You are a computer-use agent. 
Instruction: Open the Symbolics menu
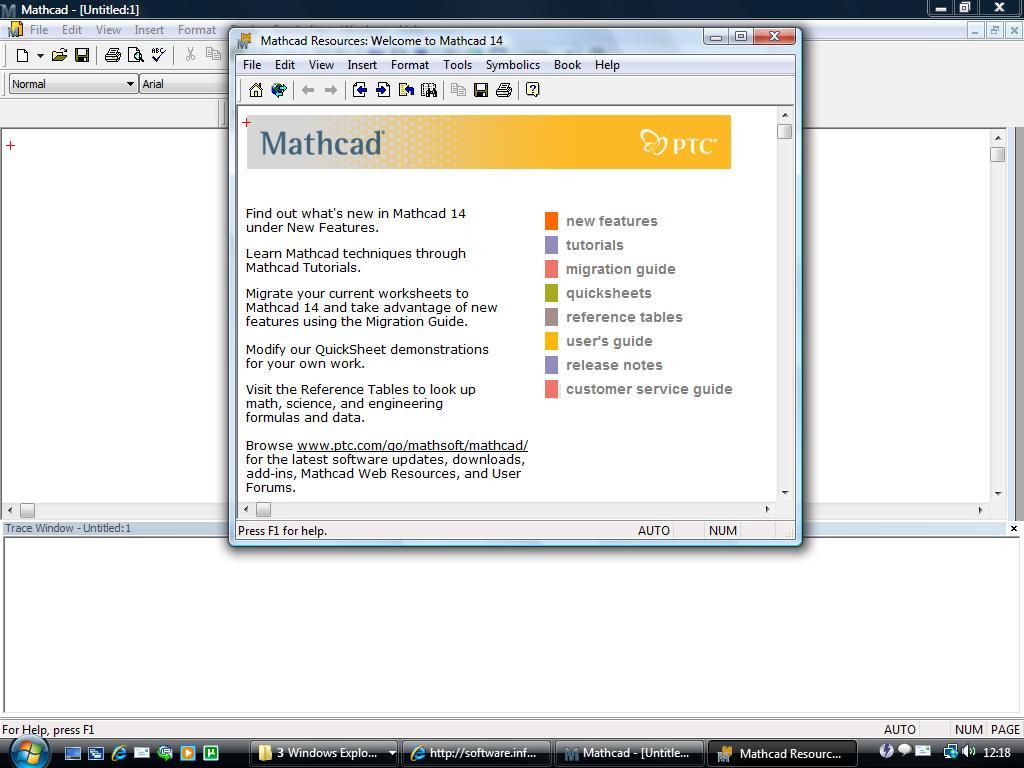(x=512, y=65)
